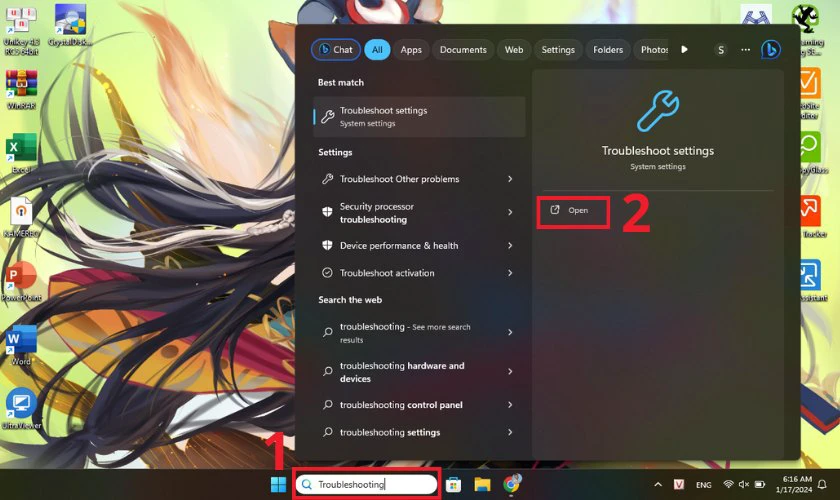Viewport: 840px width, 500px height.
Task: Open Microsoft Store from the taskbar
Action: click(453, 485)
